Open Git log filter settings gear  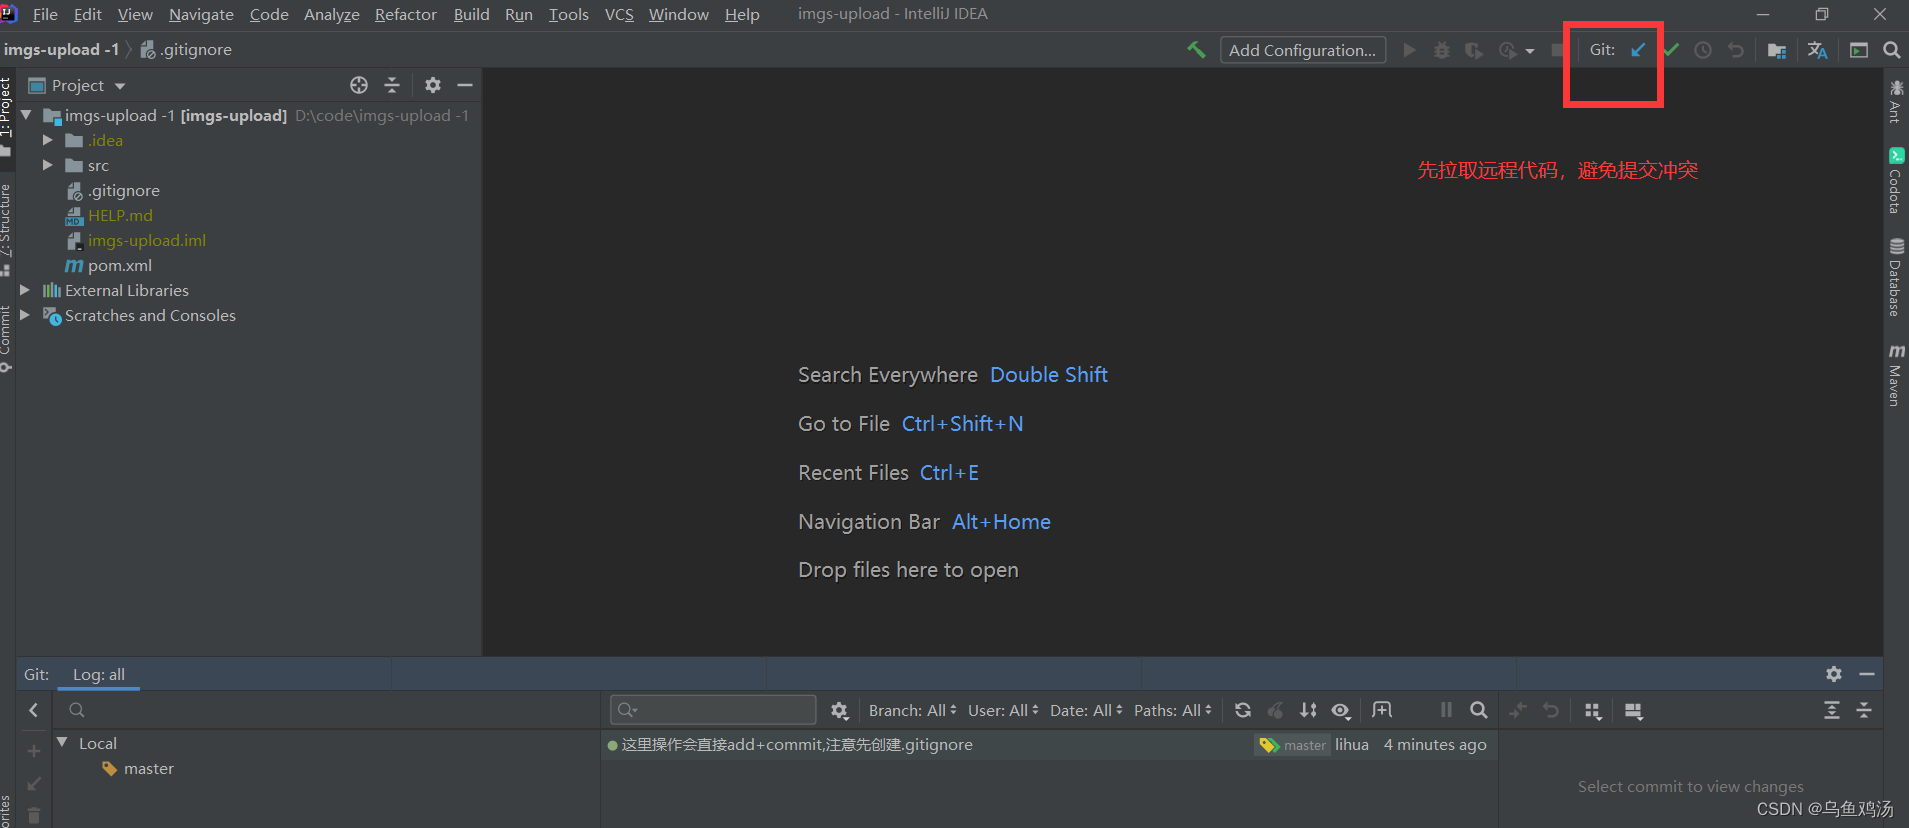coord(839,710)
